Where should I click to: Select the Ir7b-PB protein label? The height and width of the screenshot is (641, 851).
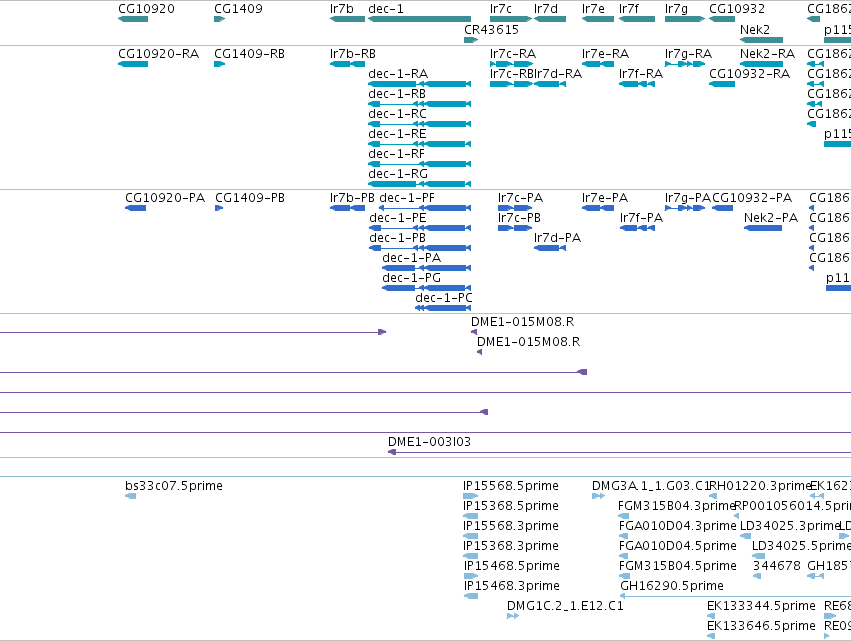click(x=352, y=198)
